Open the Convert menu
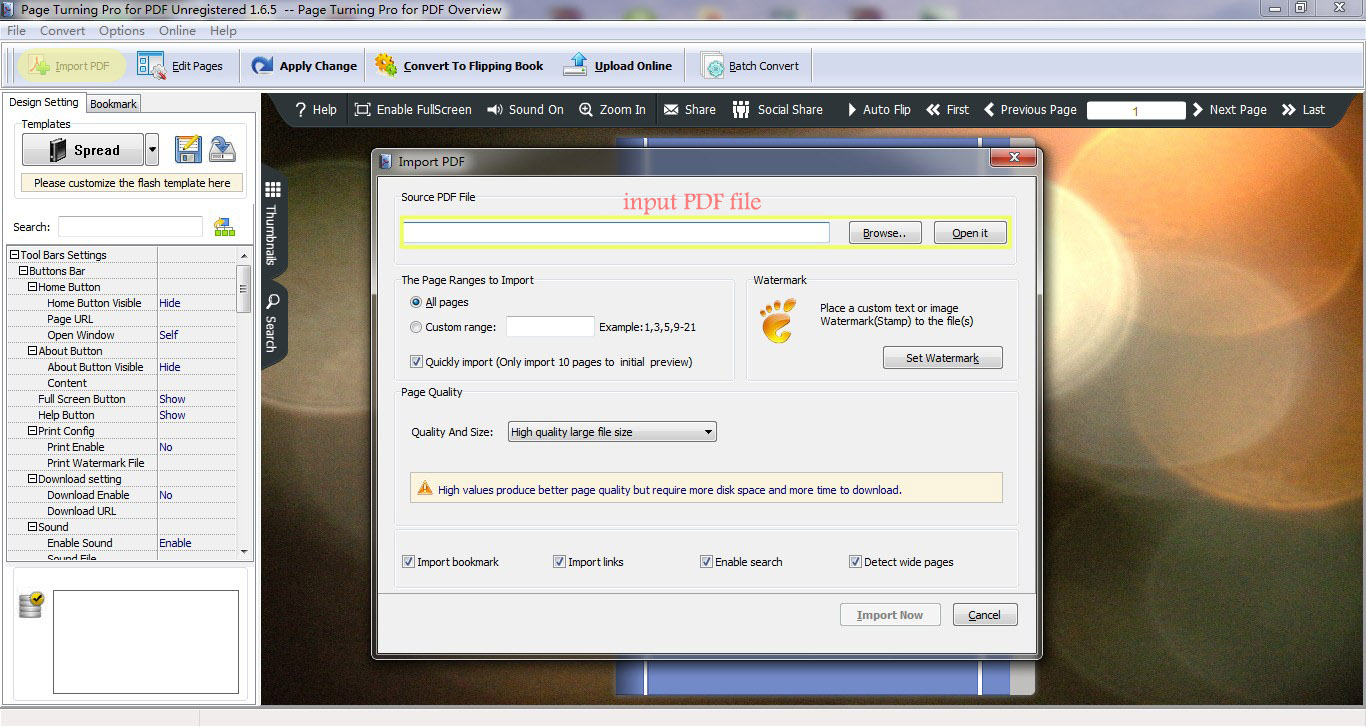 (x=62, y=31)
